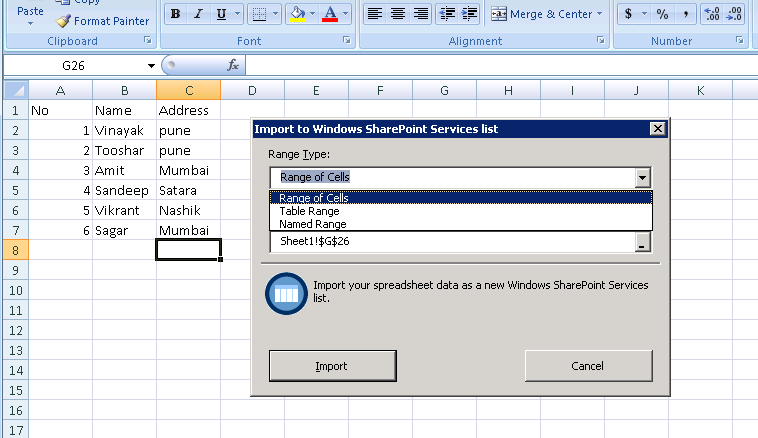Image resolution: width=758 pixels, height=438 pixels.
Task: Select row 8 header
Action: (15, 250)
